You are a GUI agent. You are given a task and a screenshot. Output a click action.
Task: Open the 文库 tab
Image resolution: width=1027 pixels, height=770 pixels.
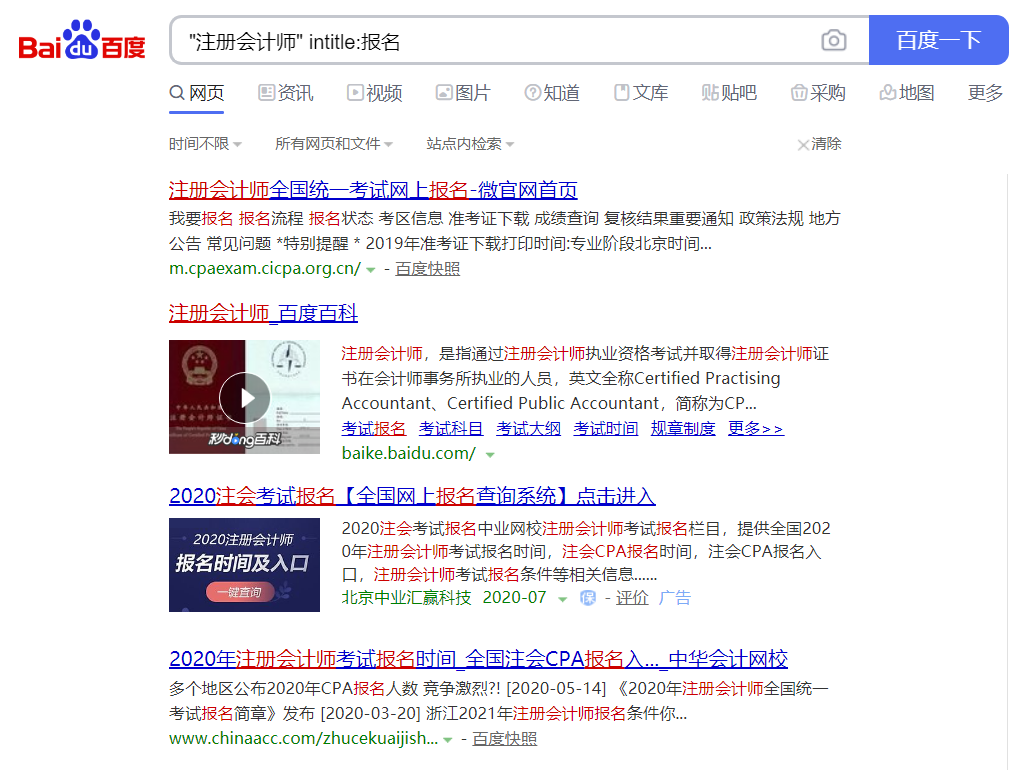click(x=641, y=93)
